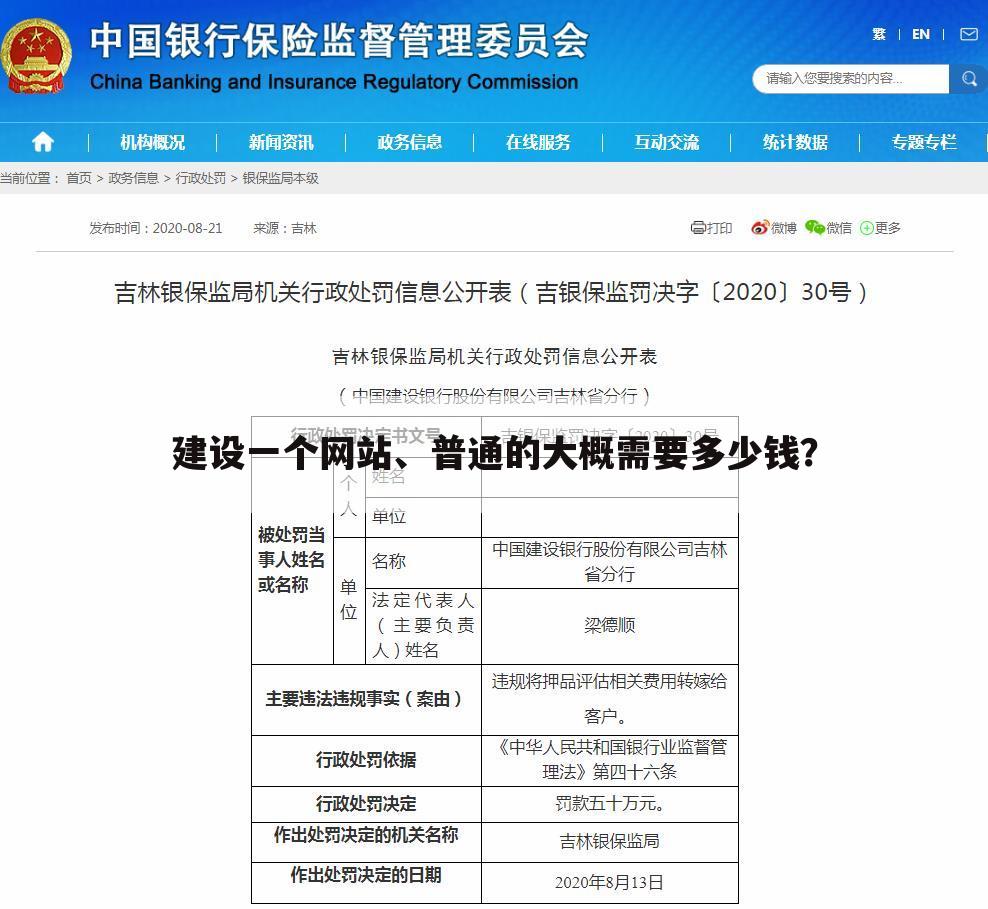
Task: Click the English title China Banking and Insurance
Action: [334, 82]
